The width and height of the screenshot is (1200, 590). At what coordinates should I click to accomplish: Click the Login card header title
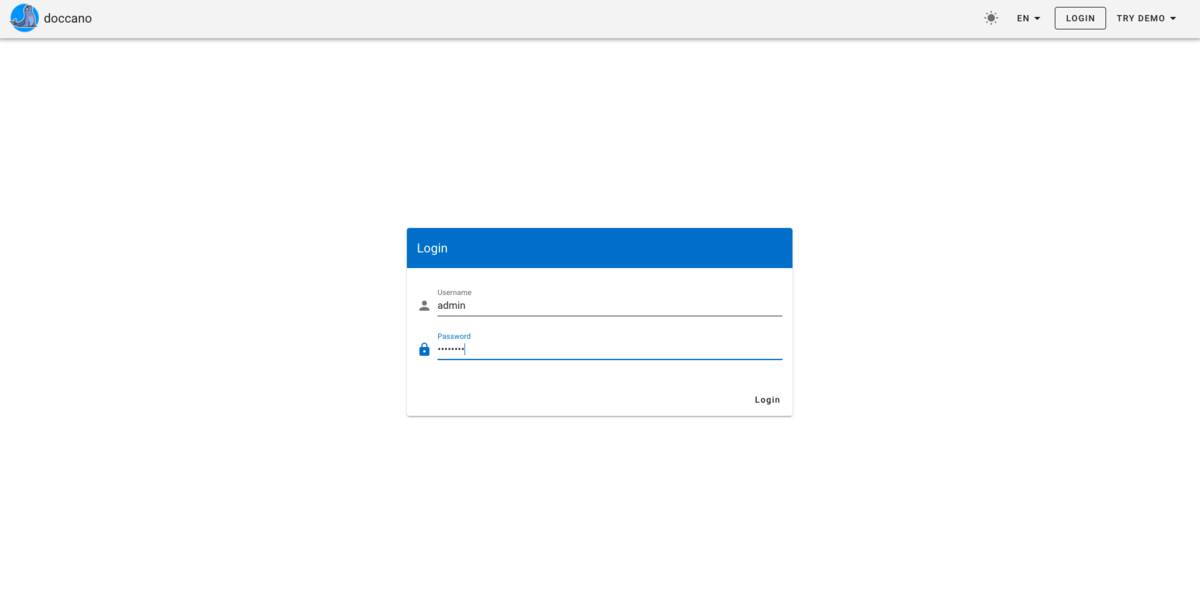click(x=432, y=248)
